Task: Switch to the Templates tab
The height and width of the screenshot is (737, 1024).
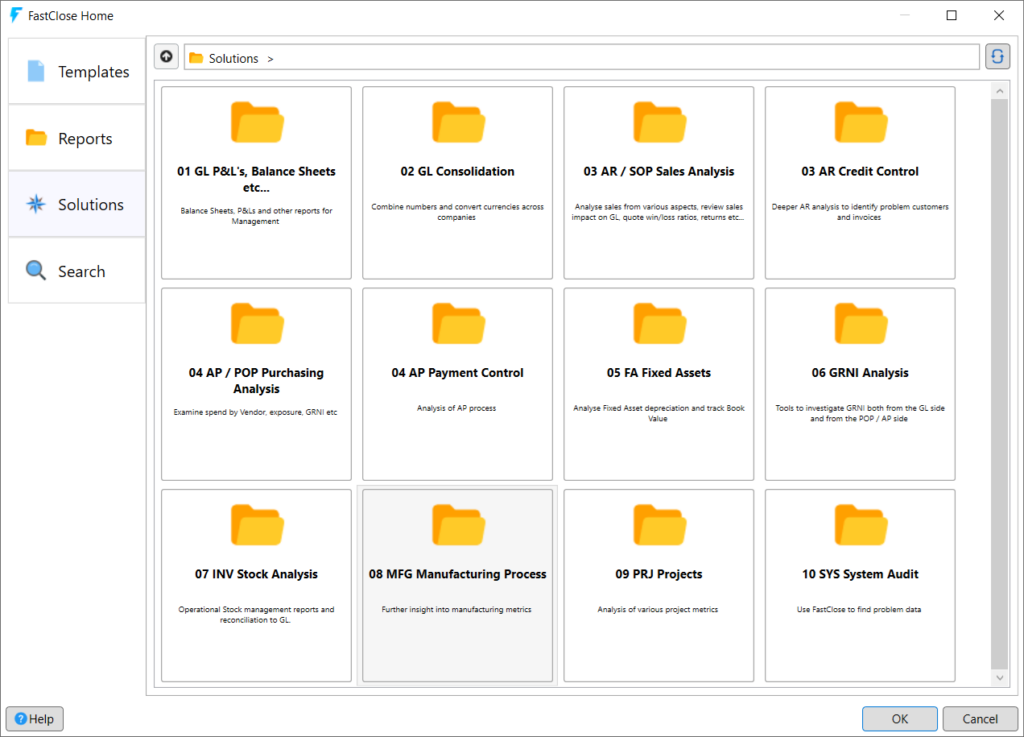Action: coord(77,71)
